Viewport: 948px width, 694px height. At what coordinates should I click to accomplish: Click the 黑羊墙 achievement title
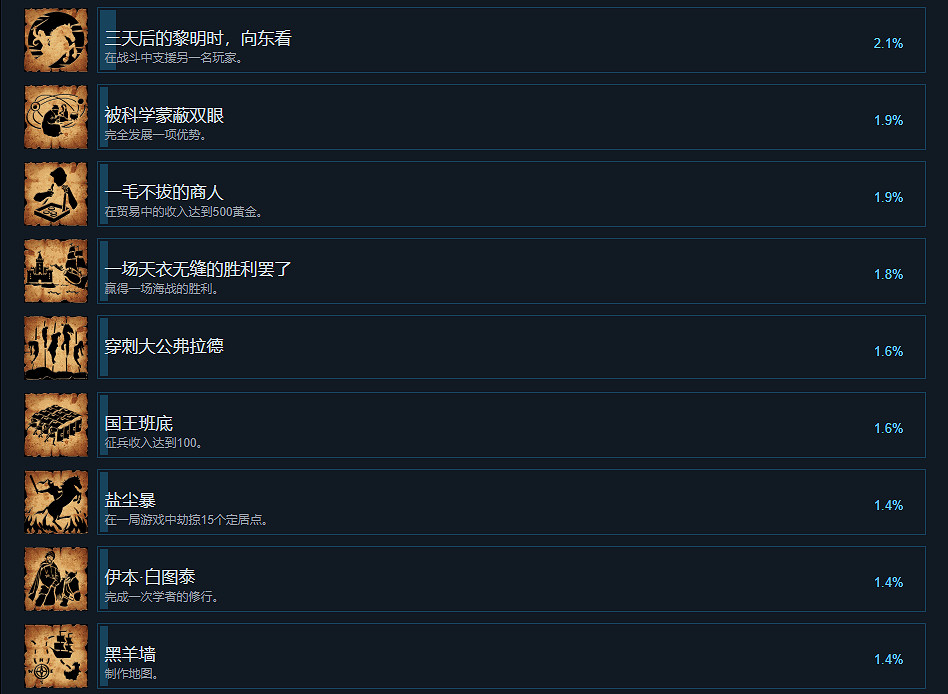click(130, 653)
